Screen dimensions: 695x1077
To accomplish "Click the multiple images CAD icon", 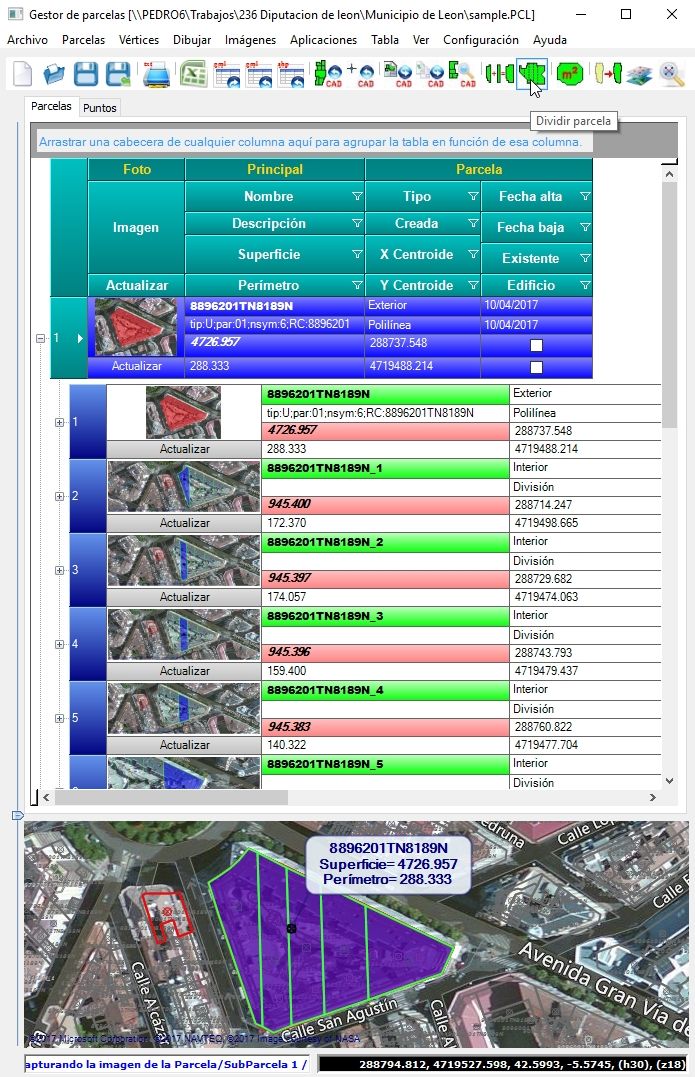I will (431, 74).
